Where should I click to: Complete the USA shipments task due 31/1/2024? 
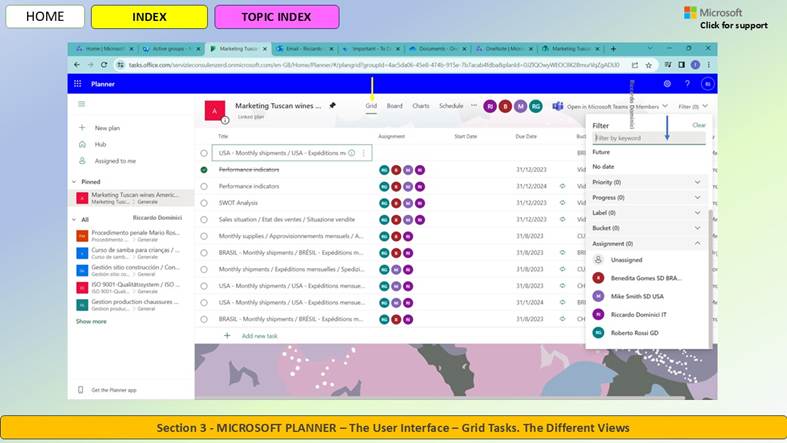(x=204, y=303)
